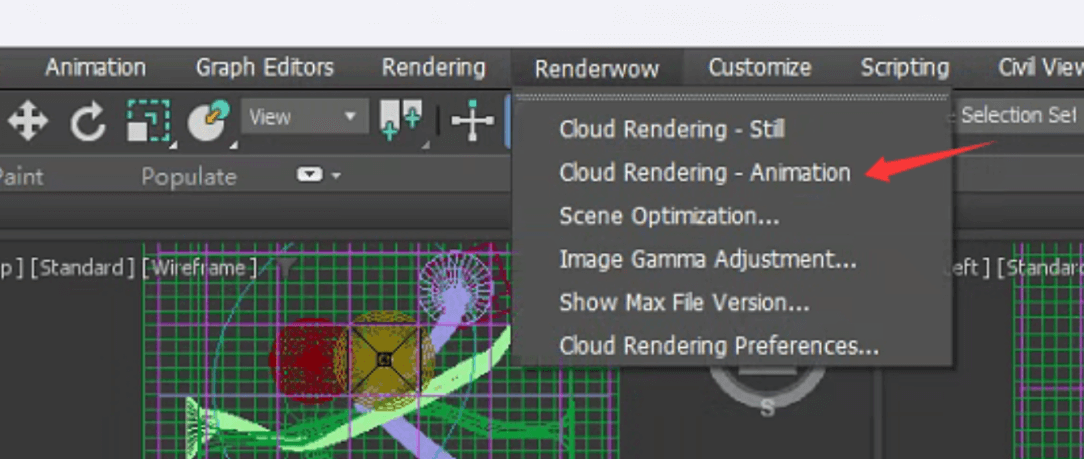This screenshot has height=459, width=1084.
Task: Open Image Gamma Adjustment option
Action: click(x=708, y=259)
